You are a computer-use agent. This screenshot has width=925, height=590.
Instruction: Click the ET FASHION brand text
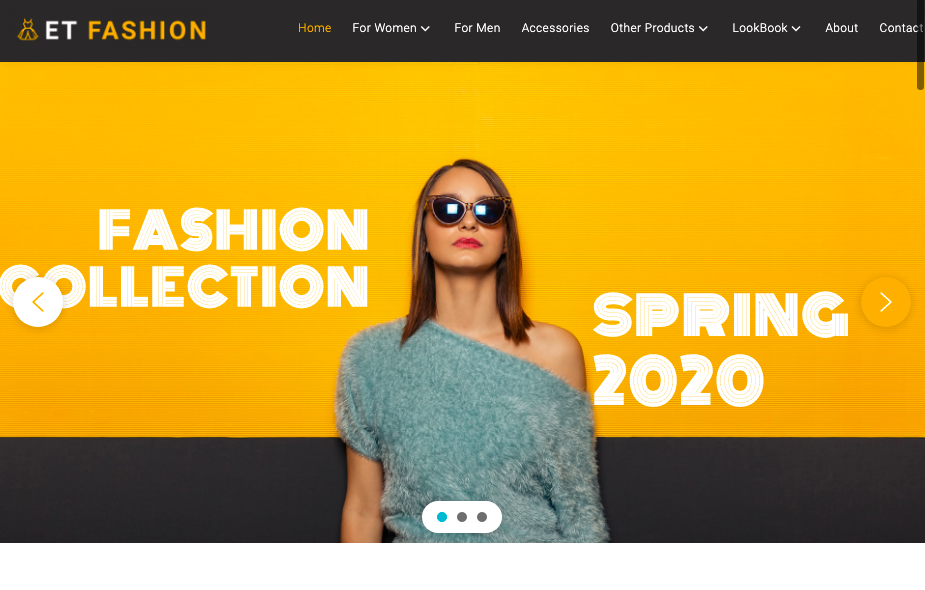[126, 30]
